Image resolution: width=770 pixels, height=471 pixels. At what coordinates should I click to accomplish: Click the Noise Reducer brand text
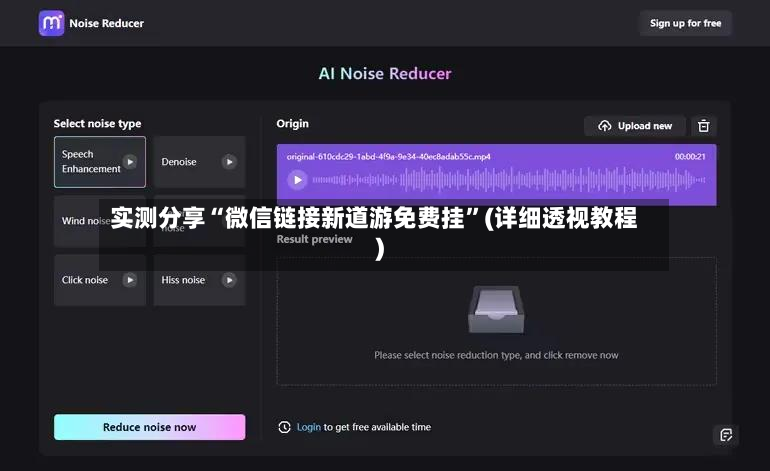tap(107, 23)
